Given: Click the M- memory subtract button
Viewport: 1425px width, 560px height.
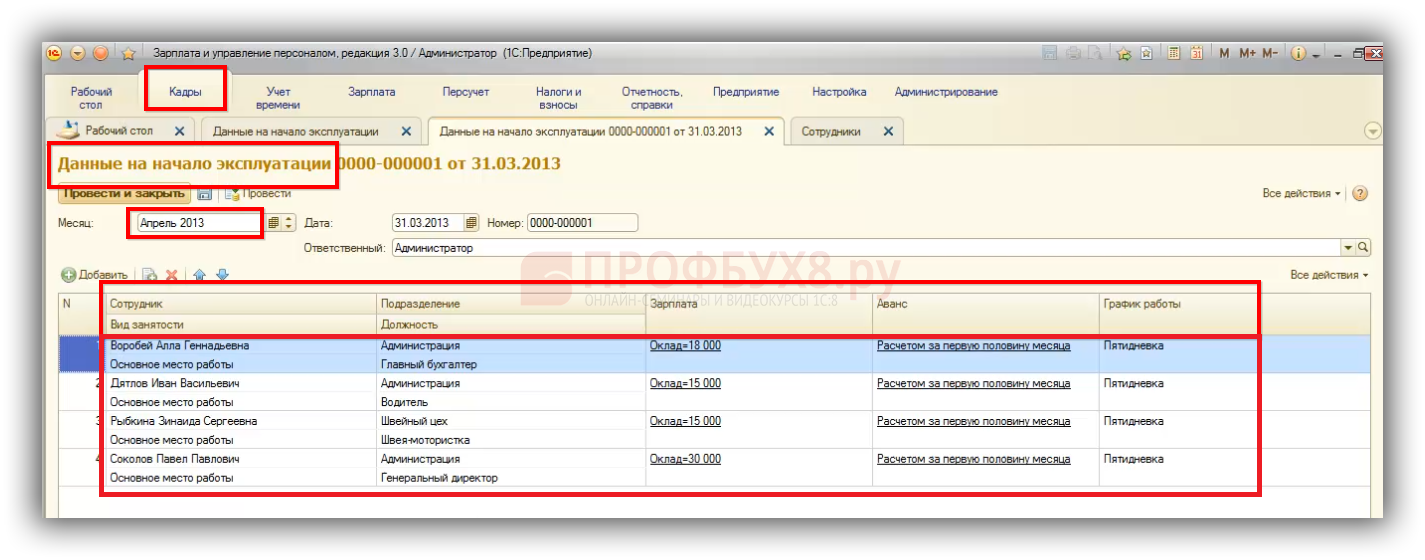Looking at the screenshot, I should [x=1269, y=53].
